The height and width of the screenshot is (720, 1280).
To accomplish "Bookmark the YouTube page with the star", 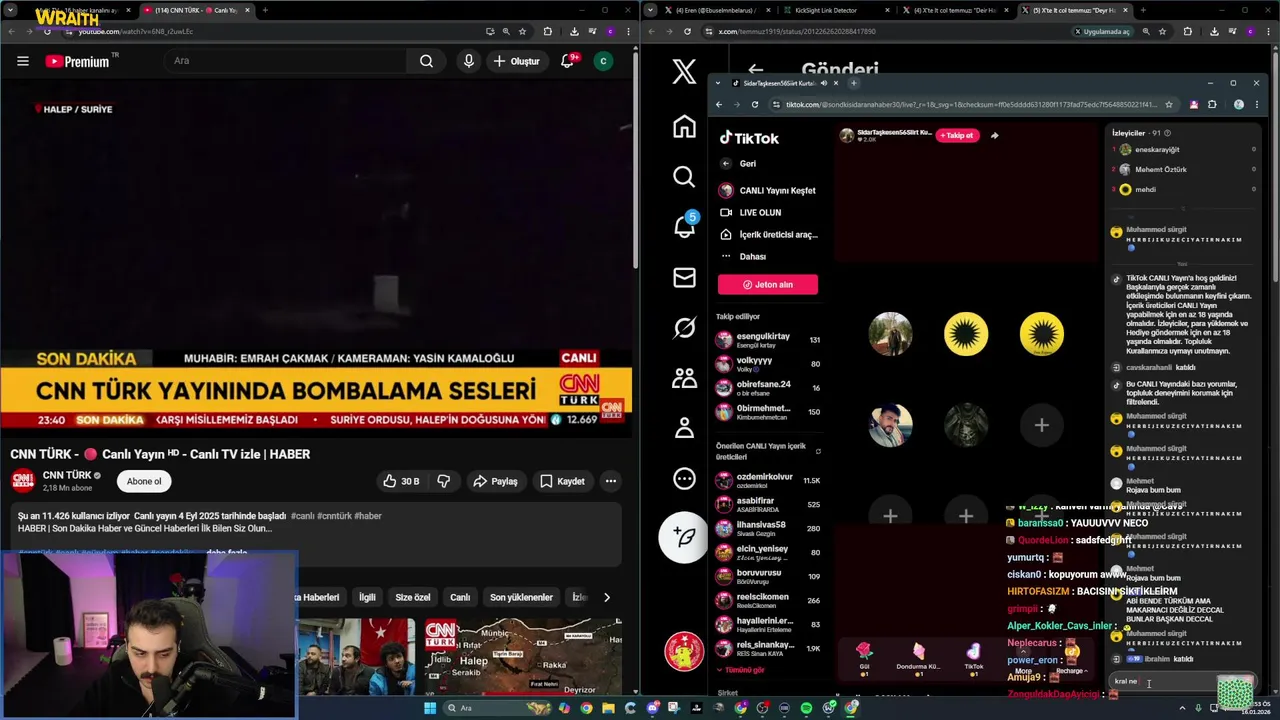I will tap(522, 31).
